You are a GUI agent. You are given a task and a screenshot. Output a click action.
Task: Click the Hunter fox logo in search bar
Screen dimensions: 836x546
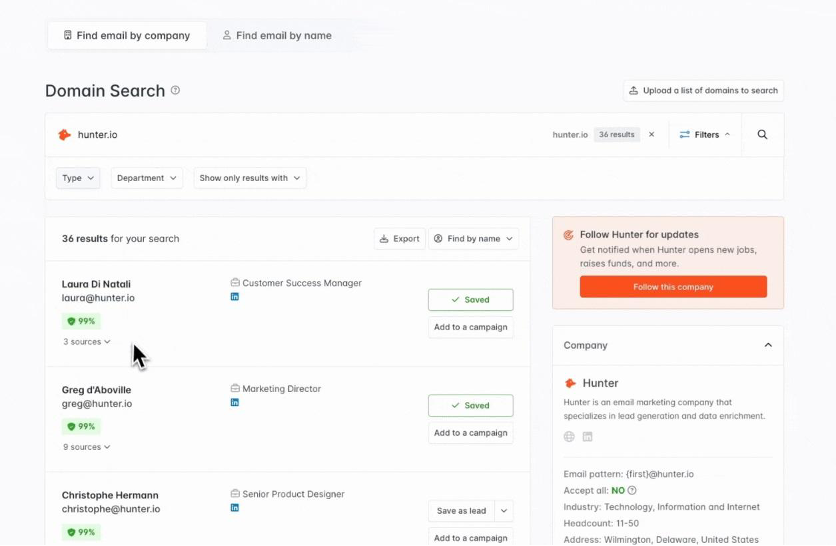coord(65,134)
